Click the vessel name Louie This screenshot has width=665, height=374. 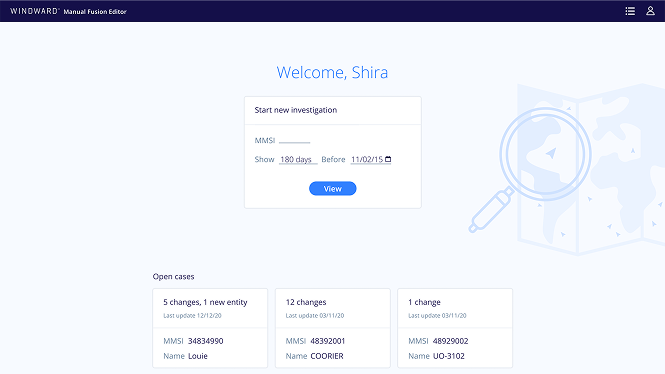pyautogui.click(x=198, y=356)
